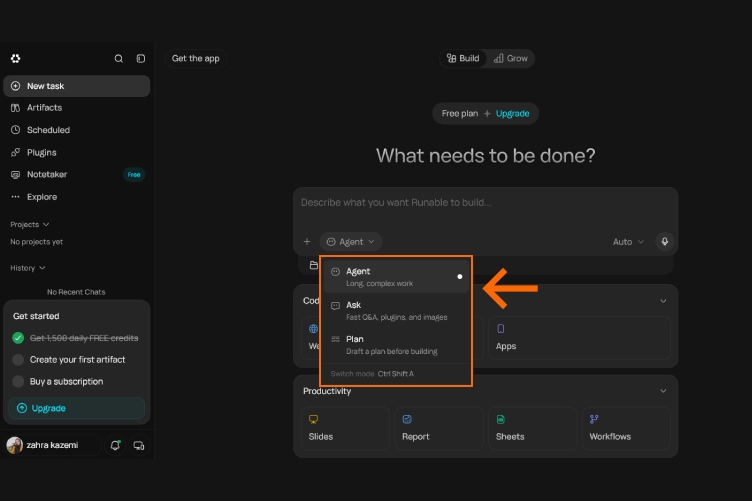Switch to the Build tab
This screenshot has width=752, height=501.
(x=463, y=58)
